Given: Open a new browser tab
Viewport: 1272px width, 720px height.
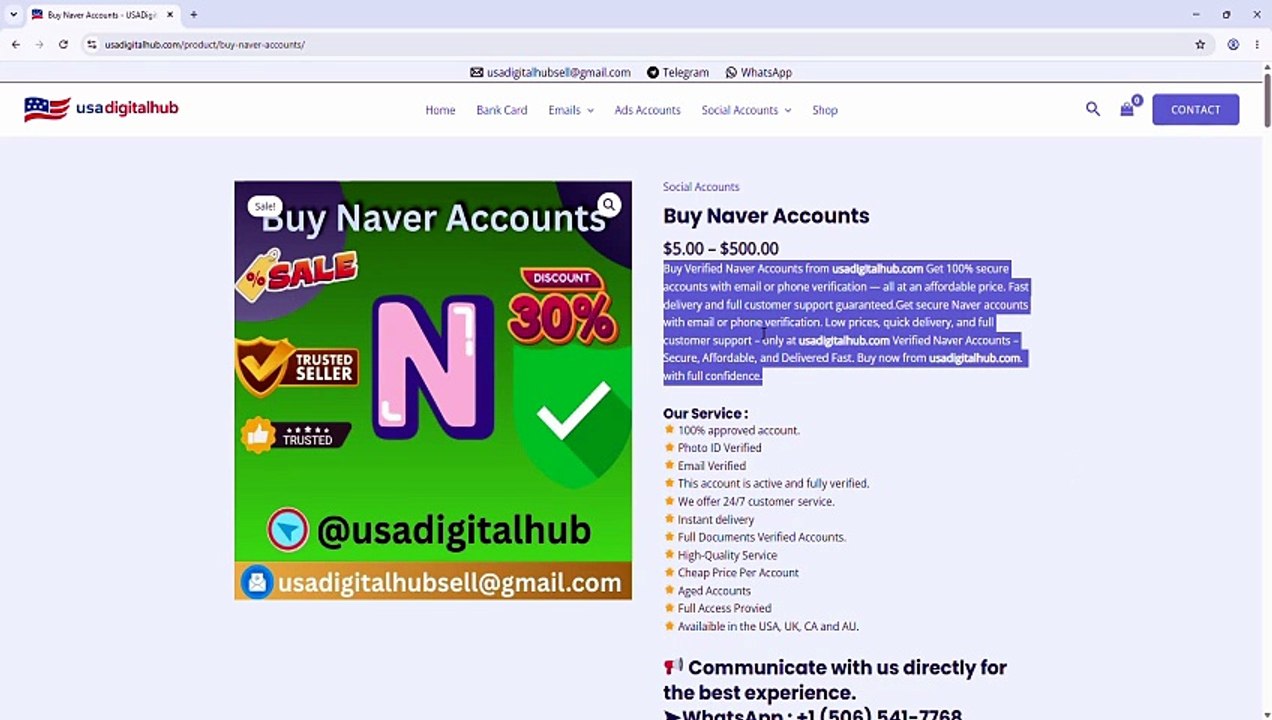Looking at the screenshot, I should (193, 15).
